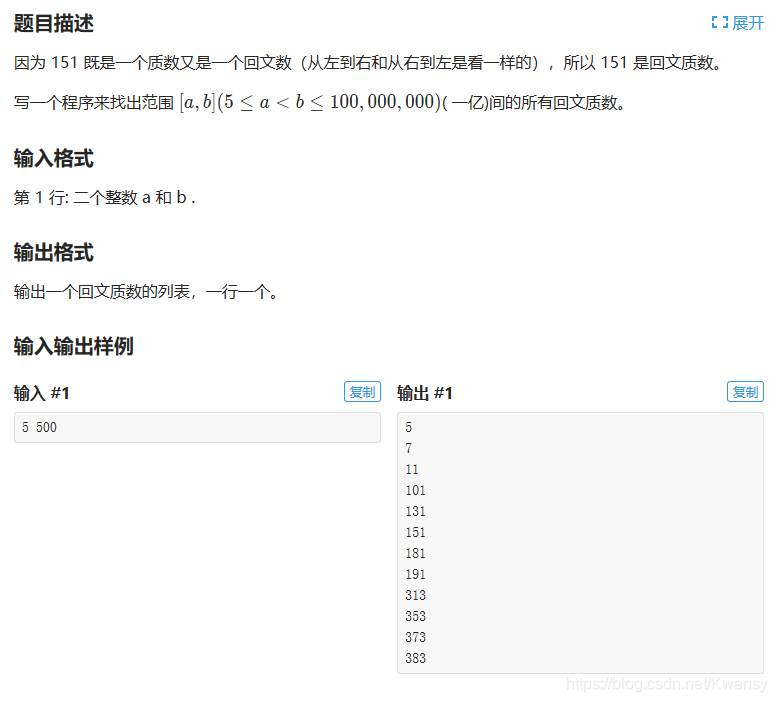This screenshot has height=702, width=777.
Task: Click output value 11
Action: (412, 470)
